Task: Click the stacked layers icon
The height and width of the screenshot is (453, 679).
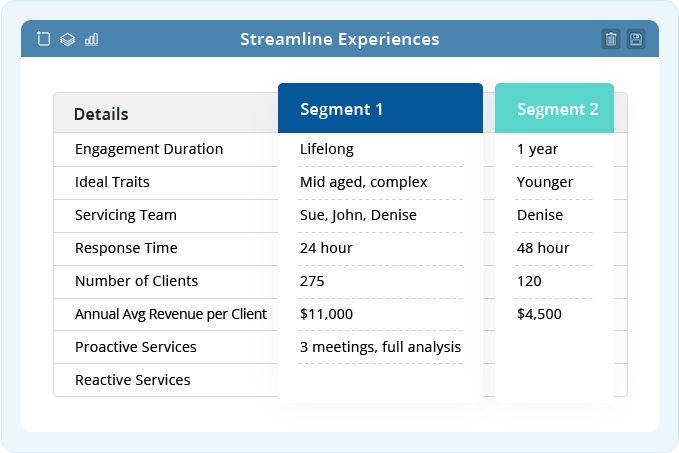Action: coord(67,39)
